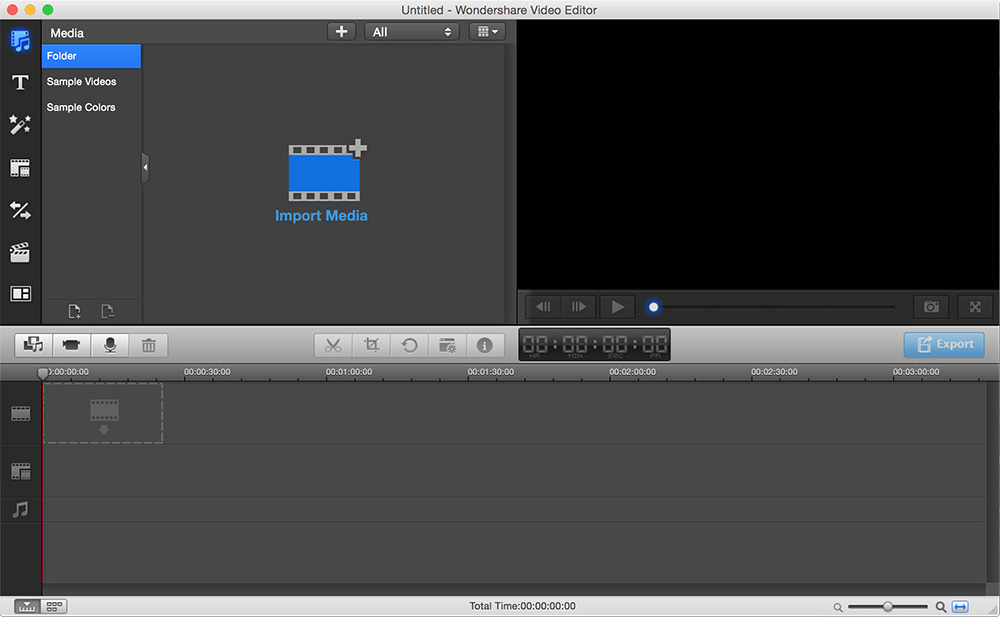Zoom in the timeline with large magnifier
The width and height of the screenshot is (1000, 617).
point(940,607)
